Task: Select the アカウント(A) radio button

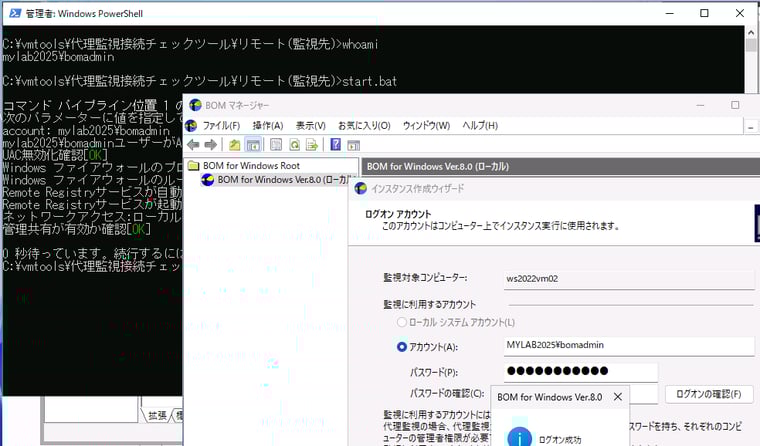Action: [401, 347]
